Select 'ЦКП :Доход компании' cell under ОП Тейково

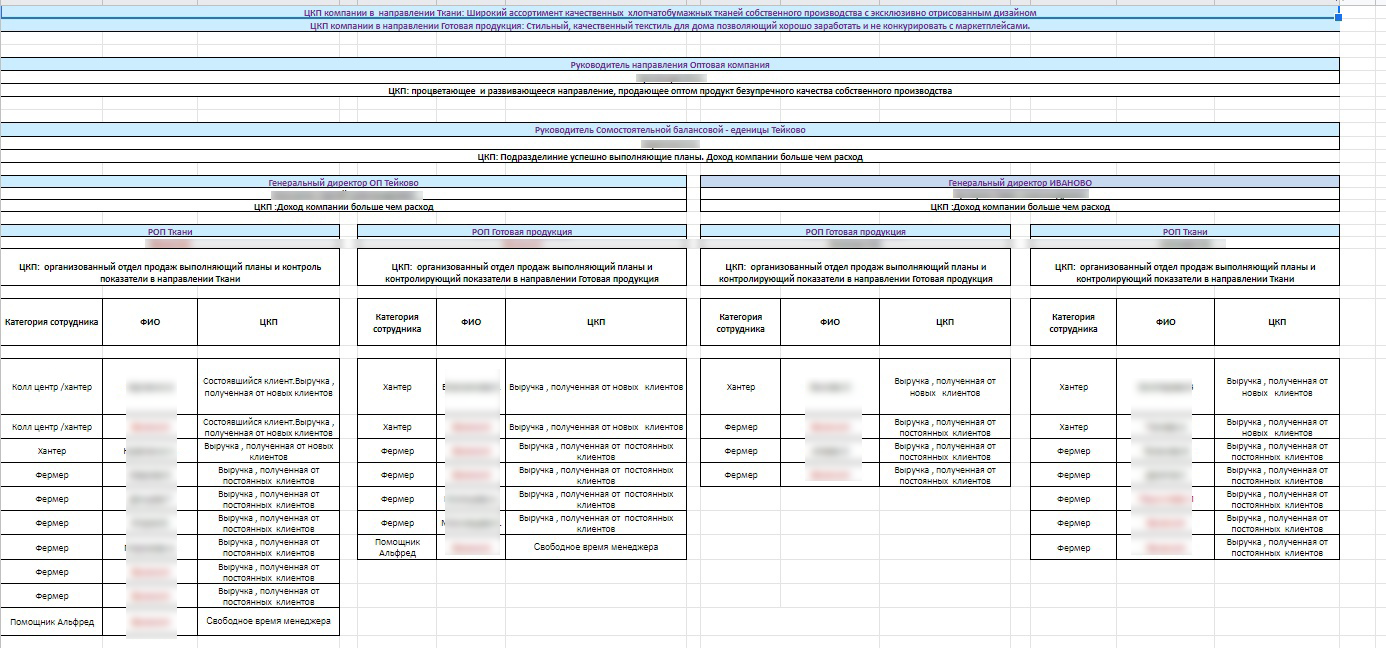[x=343, y=207]
